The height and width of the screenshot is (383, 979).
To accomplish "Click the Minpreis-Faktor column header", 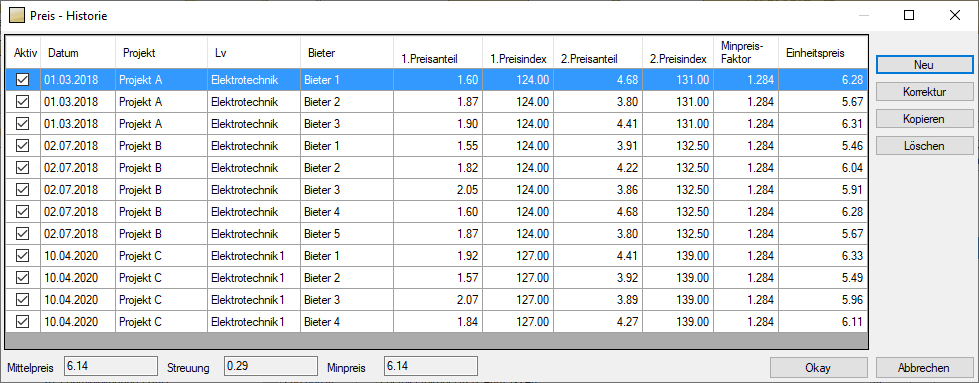I will [x=746, y=52].
